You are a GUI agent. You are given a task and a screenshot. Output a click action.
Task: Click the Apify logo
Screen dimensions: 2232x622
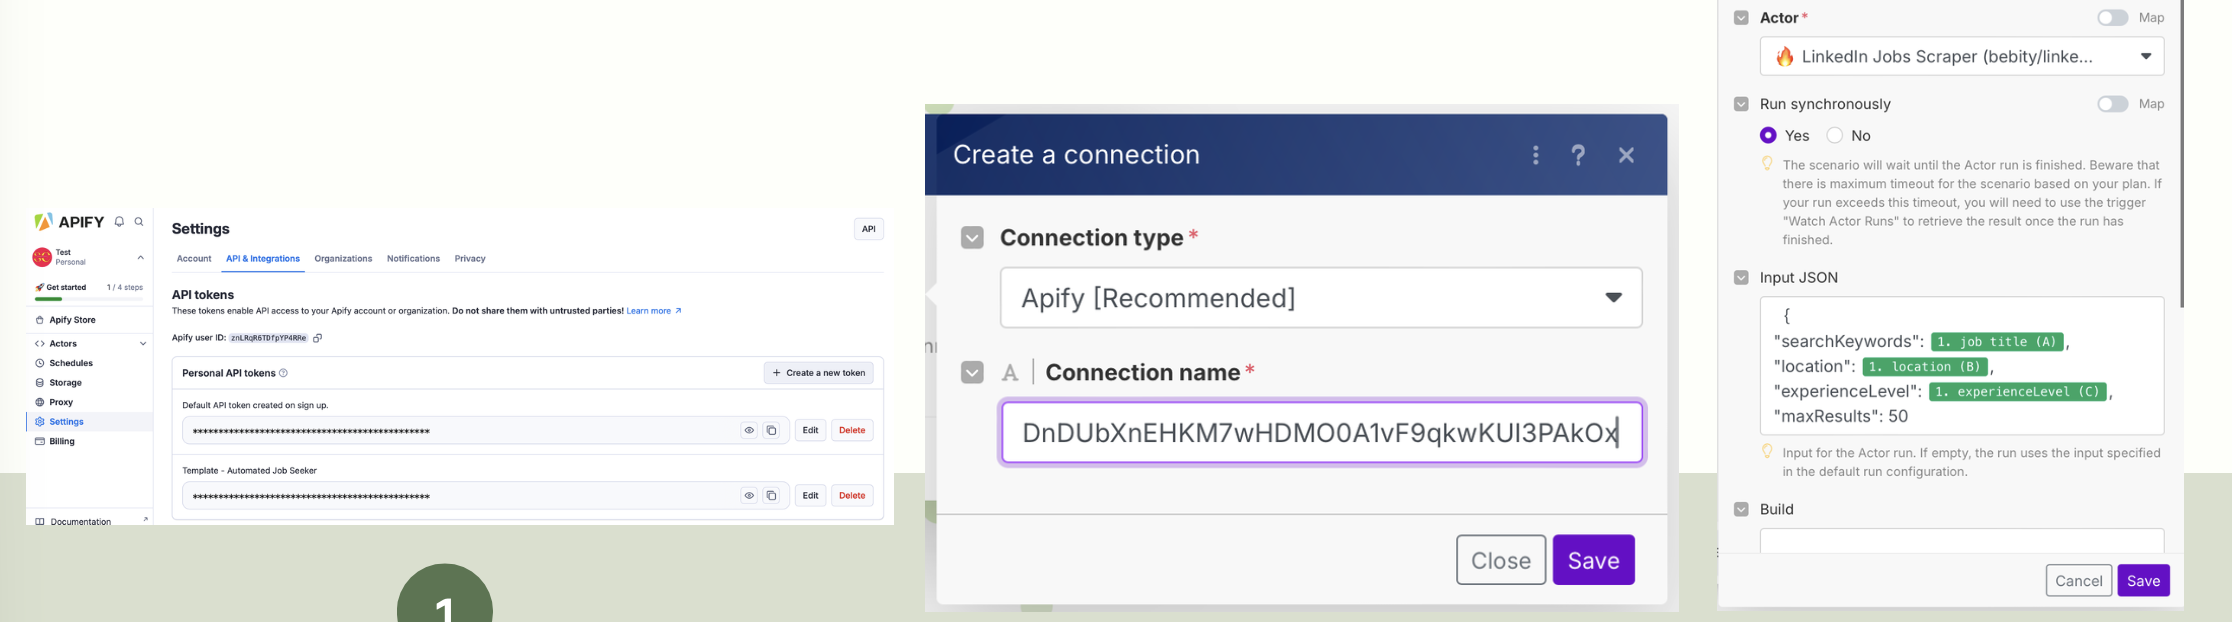70,222
